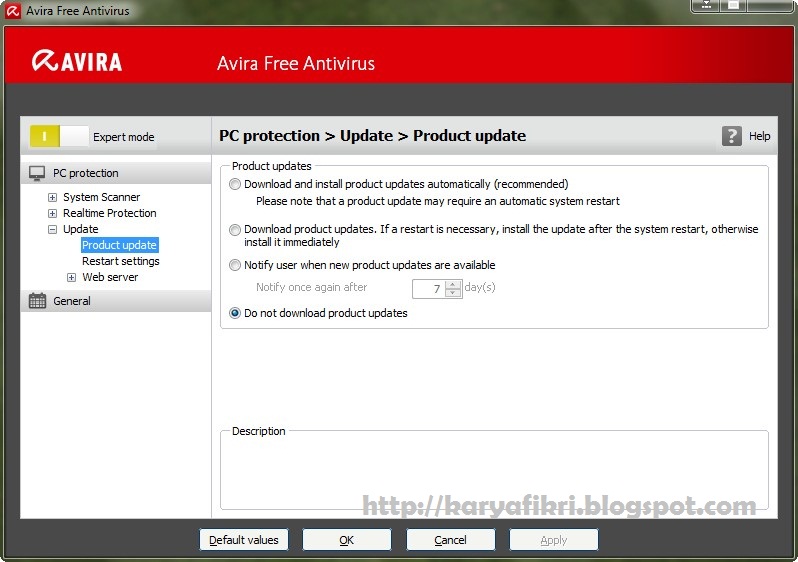The image size is (798, 562).
Task: Select Update in the tree
Action: pos(80,229)
